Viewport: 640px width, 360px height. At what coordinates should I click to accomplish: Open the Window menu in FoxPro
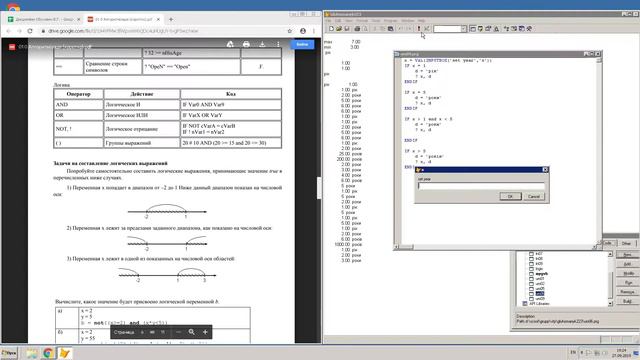click(x=407, y=20)
